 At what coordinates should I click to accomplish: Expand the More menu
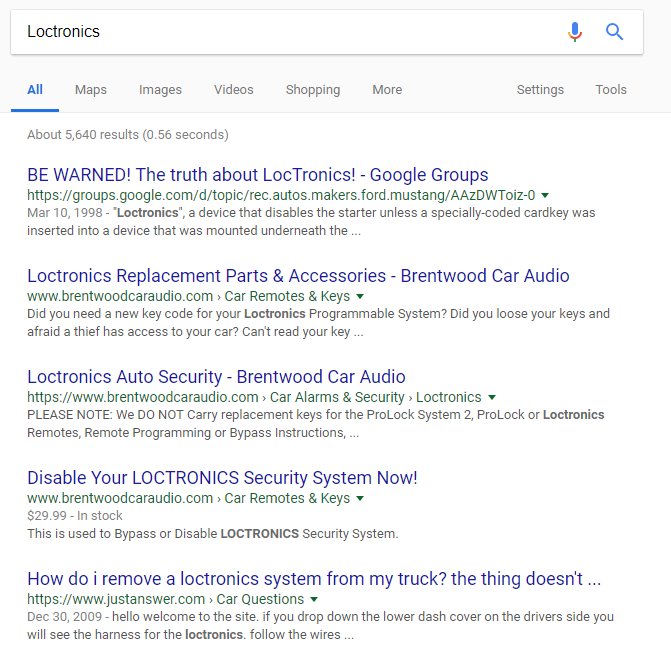387,89
